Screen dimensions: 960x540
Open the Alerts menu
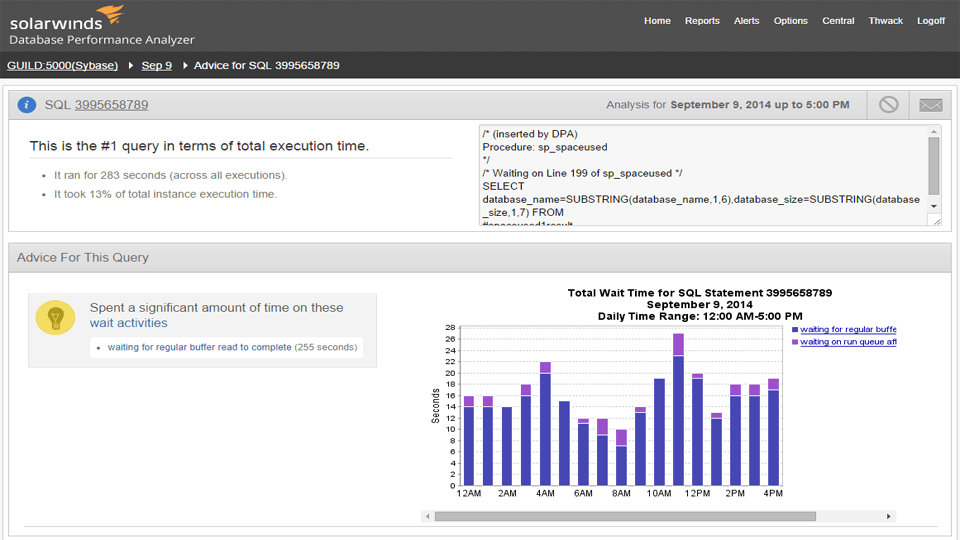(x=746, y=21)
